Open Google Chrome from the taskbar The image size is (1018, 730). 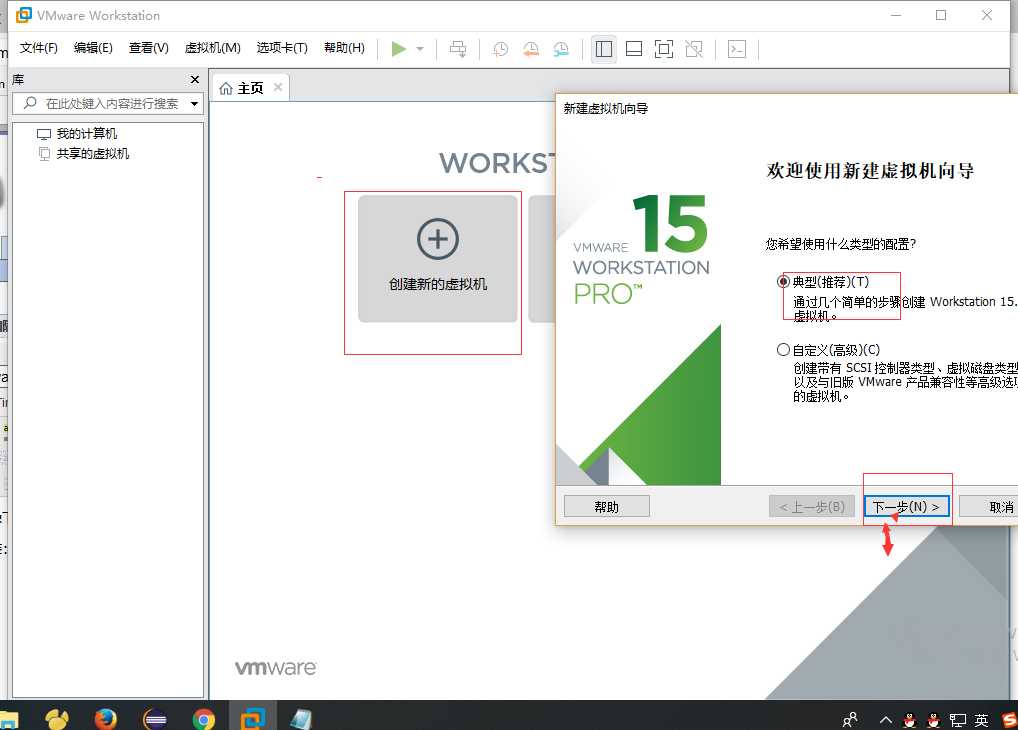pyautogui.click(x=204, y=718)
